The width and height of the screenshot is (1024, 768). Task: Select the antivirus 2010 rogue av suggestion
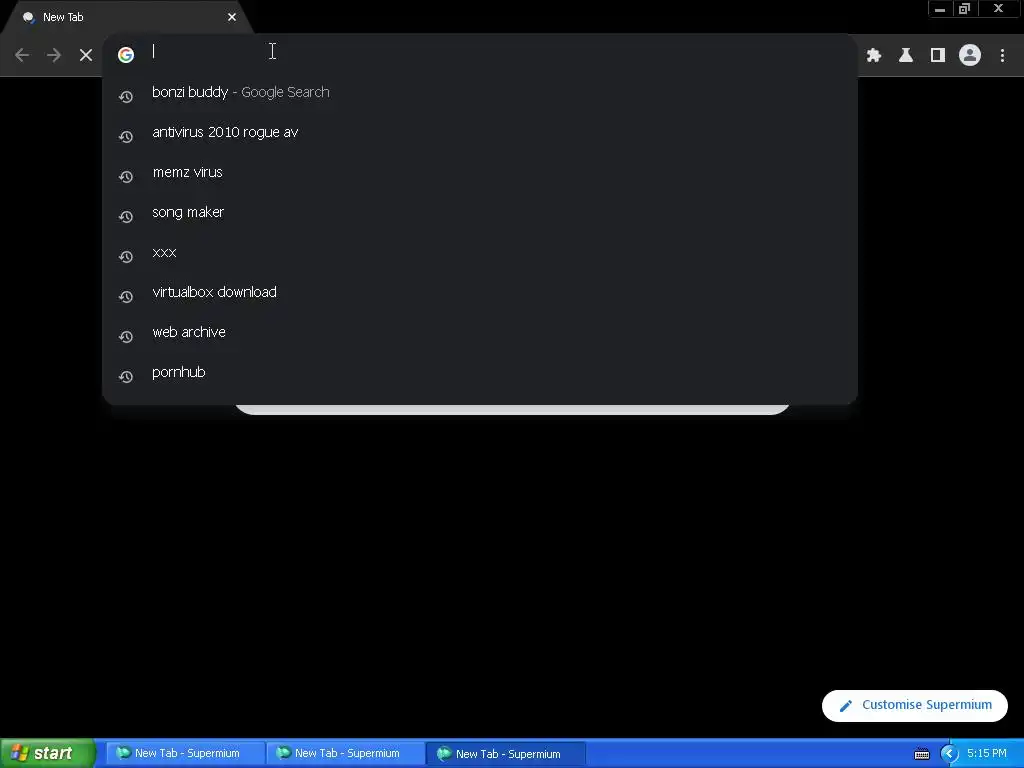click(x=480, y=133)
